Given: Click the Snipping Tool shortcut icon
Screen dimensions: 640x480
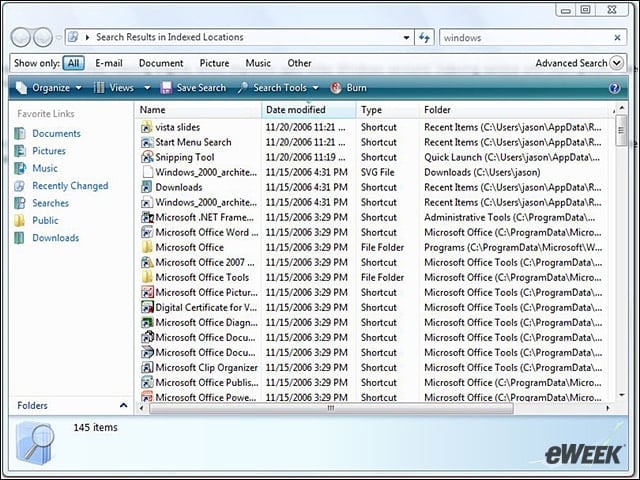Looking at the screenshot, I should tap(147, 157).
